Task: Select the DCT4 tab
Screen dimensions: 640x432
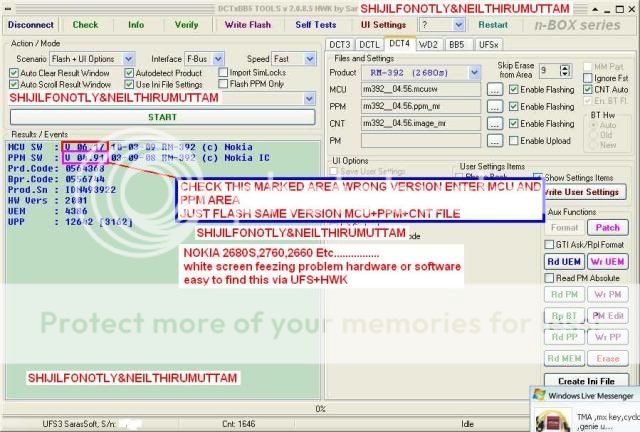Action: (399, 43)
